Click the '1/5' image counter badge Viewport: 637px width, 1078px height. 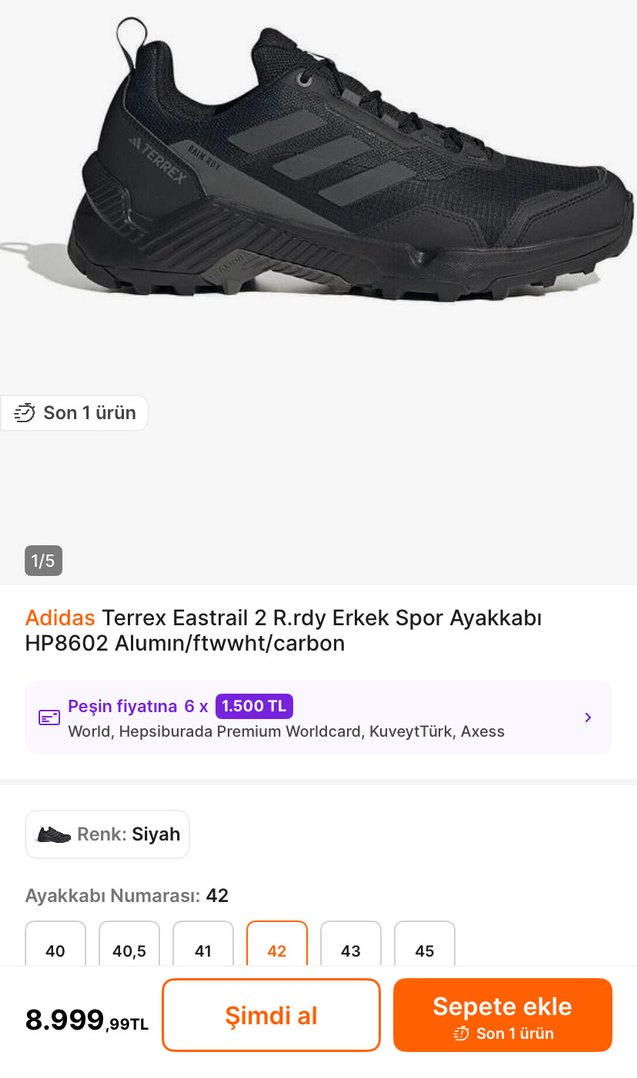pos(43,561)
